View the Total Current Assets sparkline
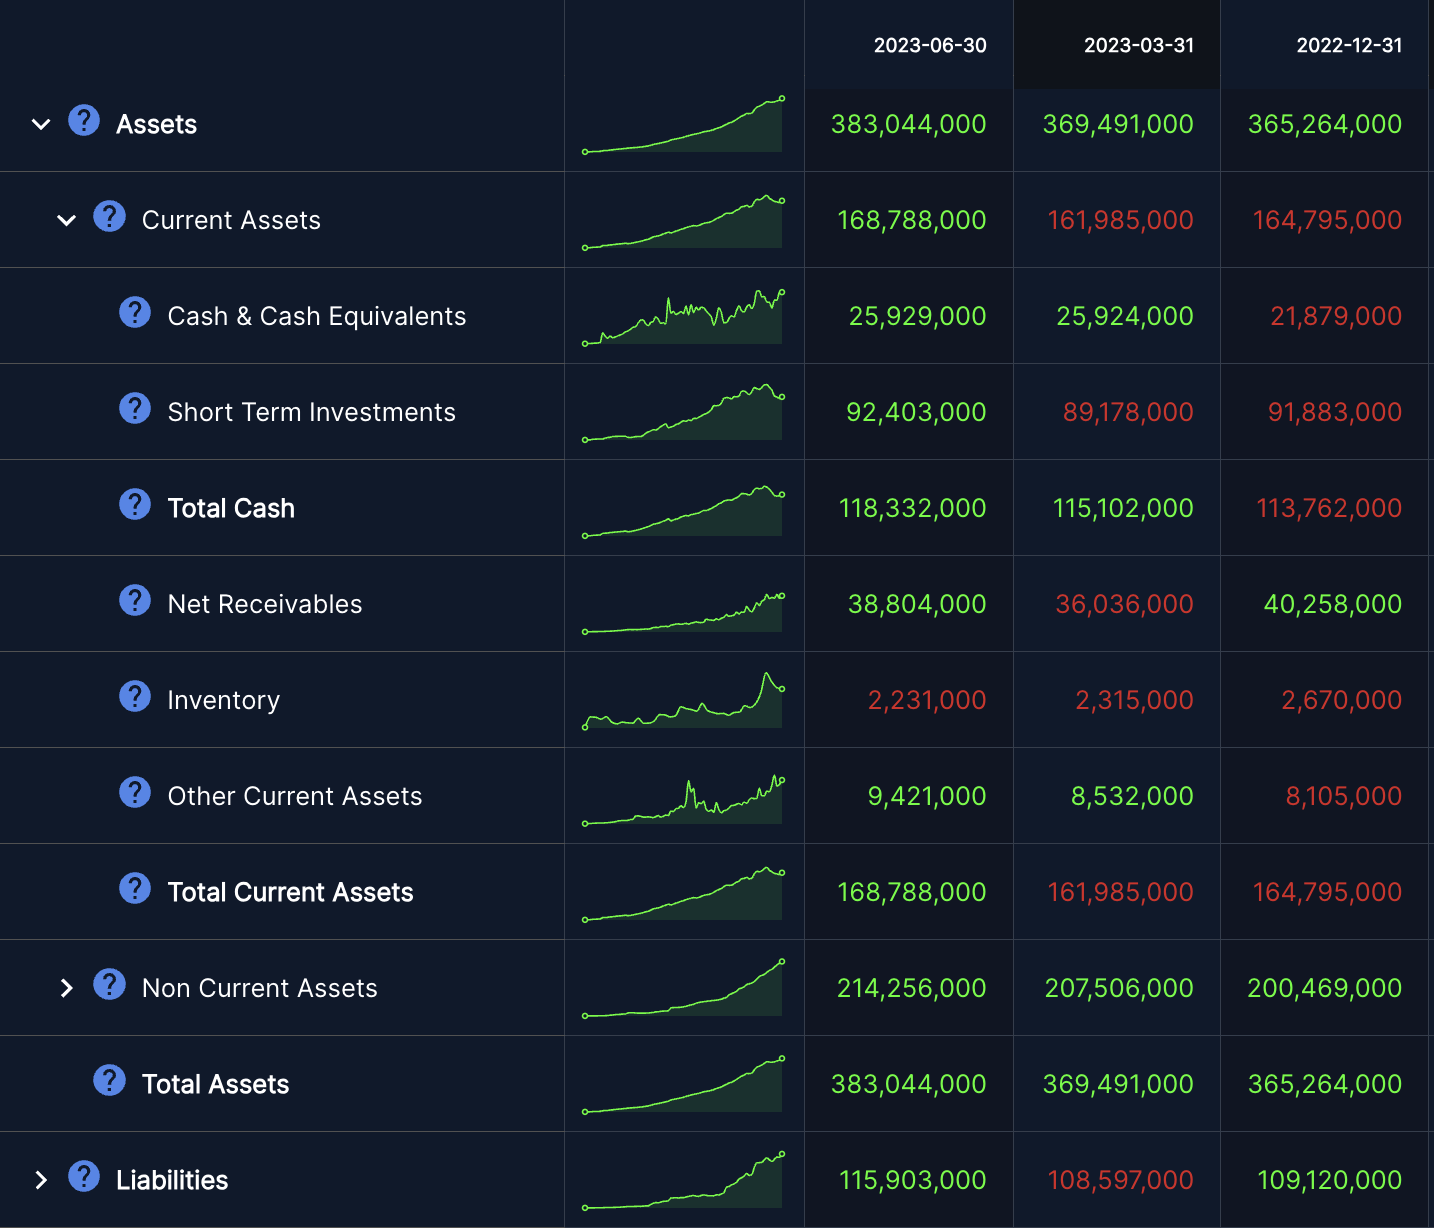1434x1228 pixels. coord(683,893)
